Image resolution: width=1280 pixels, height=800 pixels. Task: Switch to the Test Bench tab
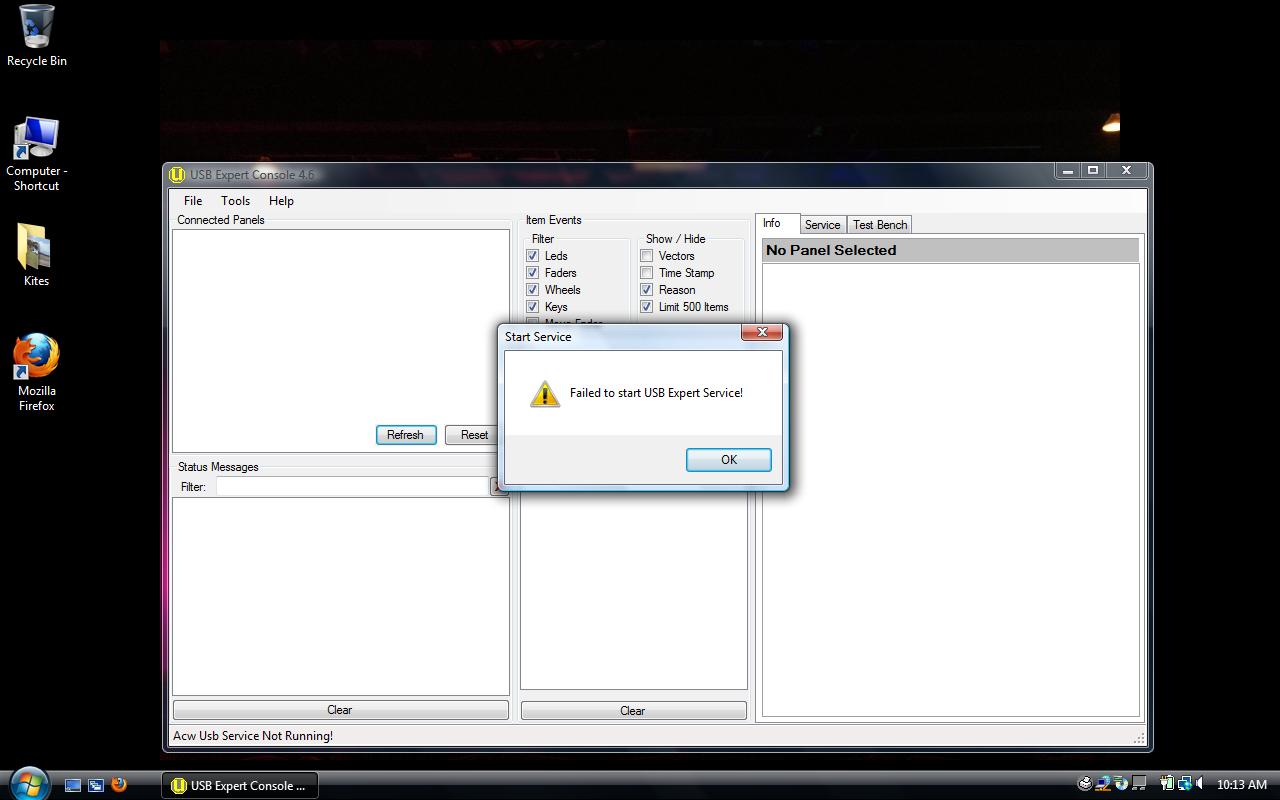(880, 225)
